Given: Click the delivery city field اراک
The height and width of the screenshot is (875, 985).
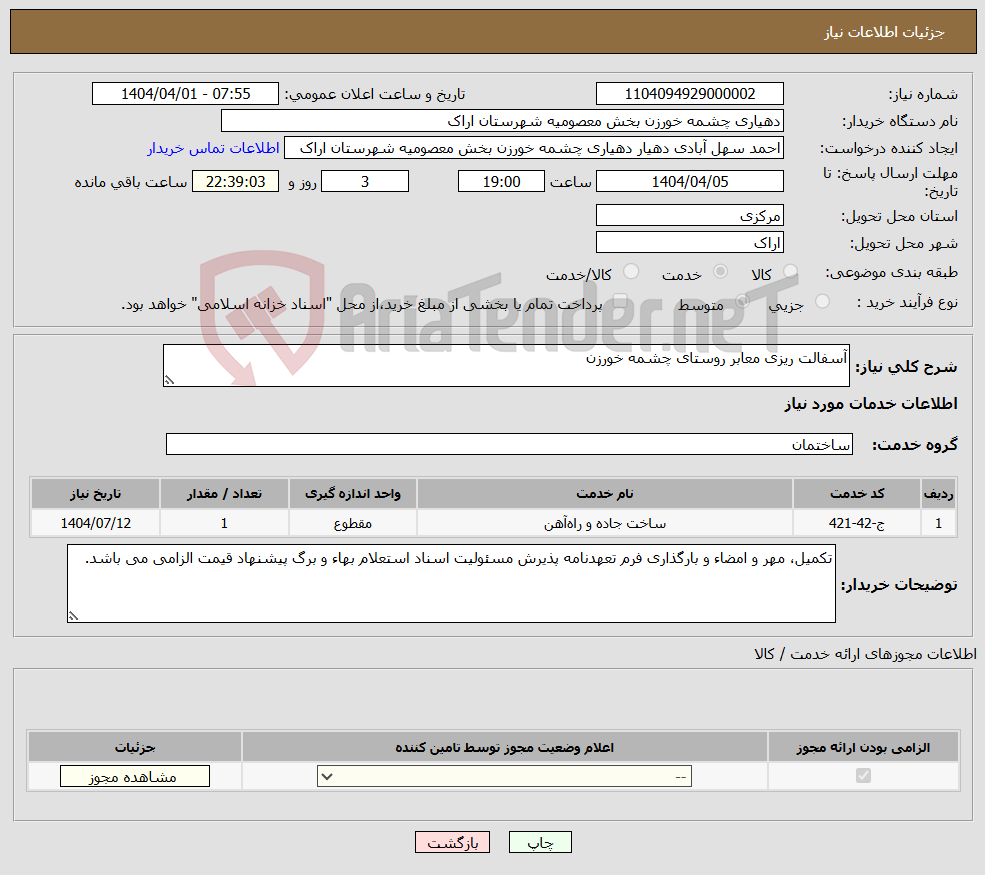Looking at the screenshot, I should click(x=689, y=242).
